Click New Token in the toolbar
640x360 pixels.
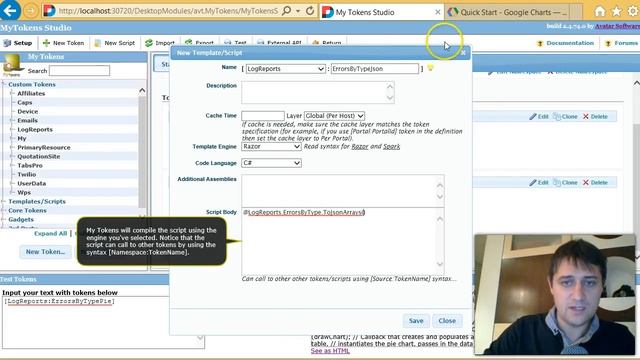click(63, 43)
